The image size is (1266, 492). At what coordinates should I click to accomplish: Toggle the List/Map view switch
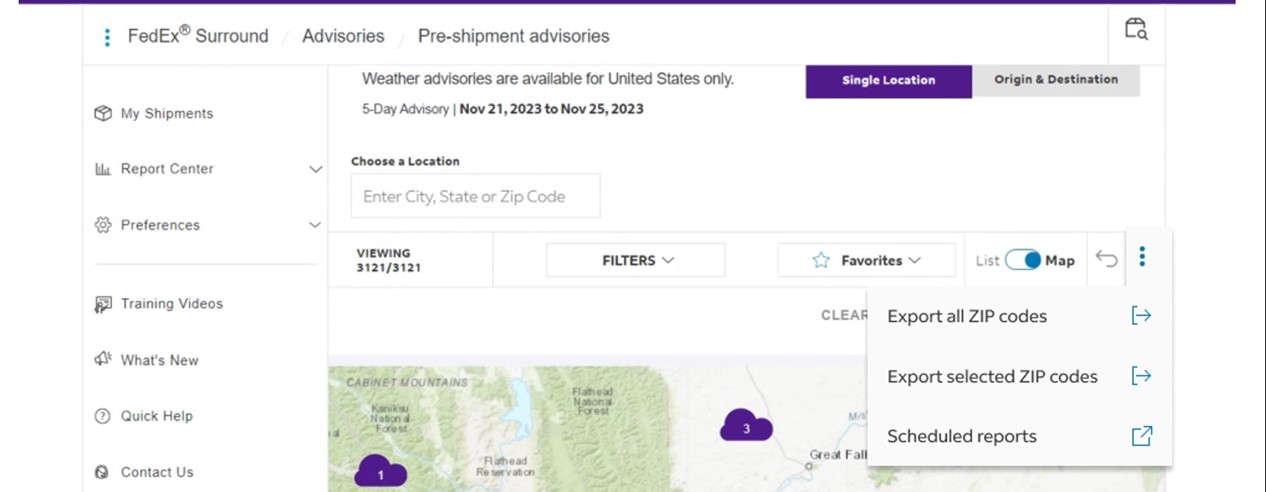click(x=1023, y=260)
